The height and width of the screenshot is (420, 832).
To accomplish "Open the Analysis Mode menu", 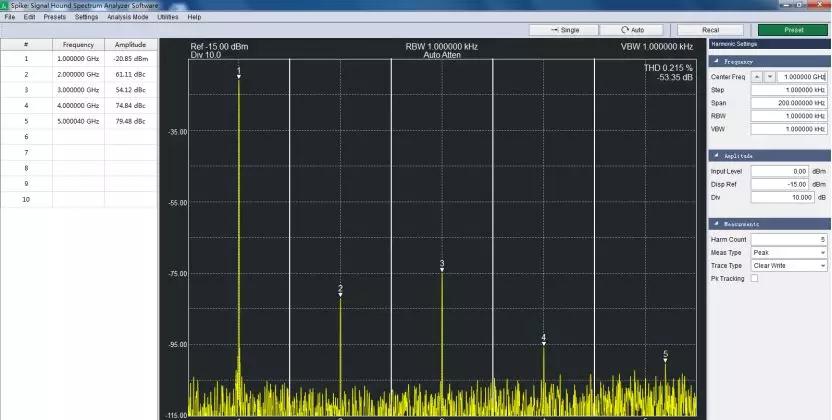I will click(x=127, y=17).
